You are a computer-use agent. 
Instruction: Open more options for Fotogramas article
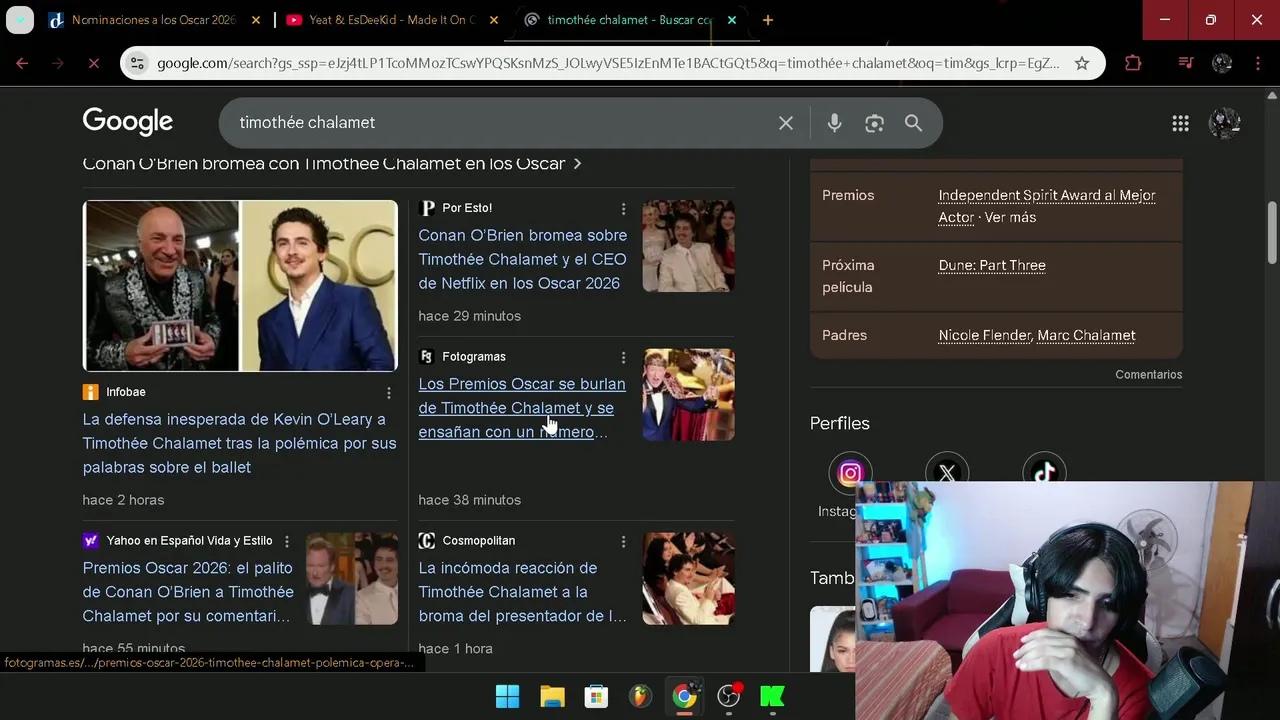click(x=623, y=358)
